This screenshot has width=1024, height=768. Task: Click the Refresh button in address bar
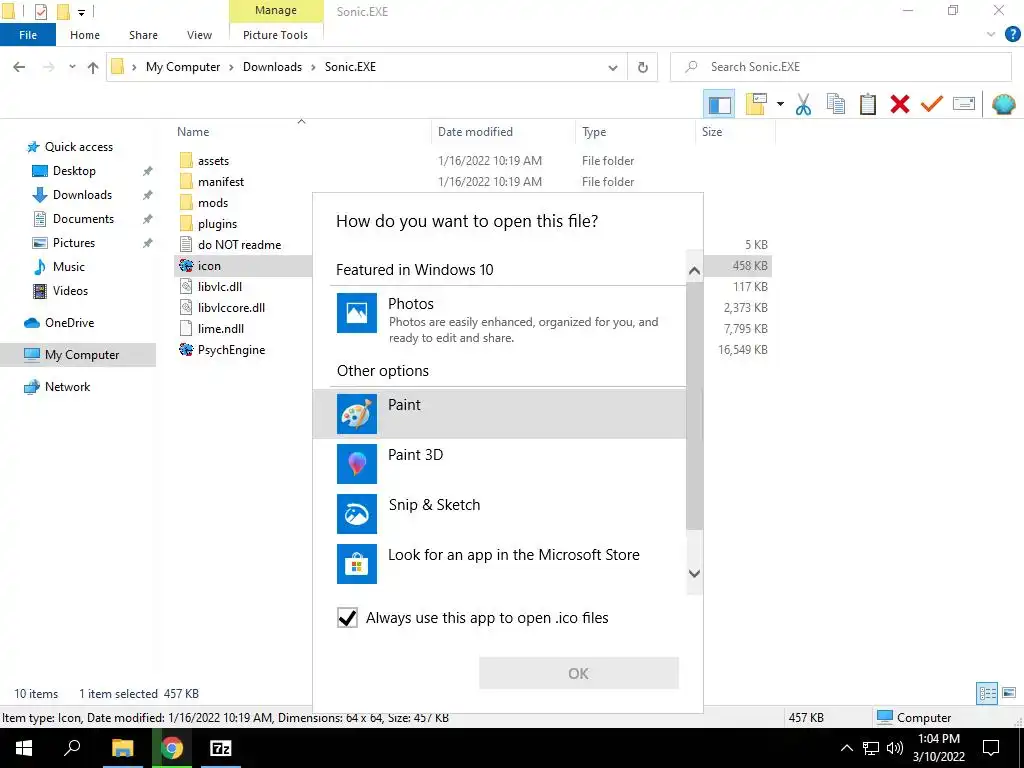tap(643, 67)
